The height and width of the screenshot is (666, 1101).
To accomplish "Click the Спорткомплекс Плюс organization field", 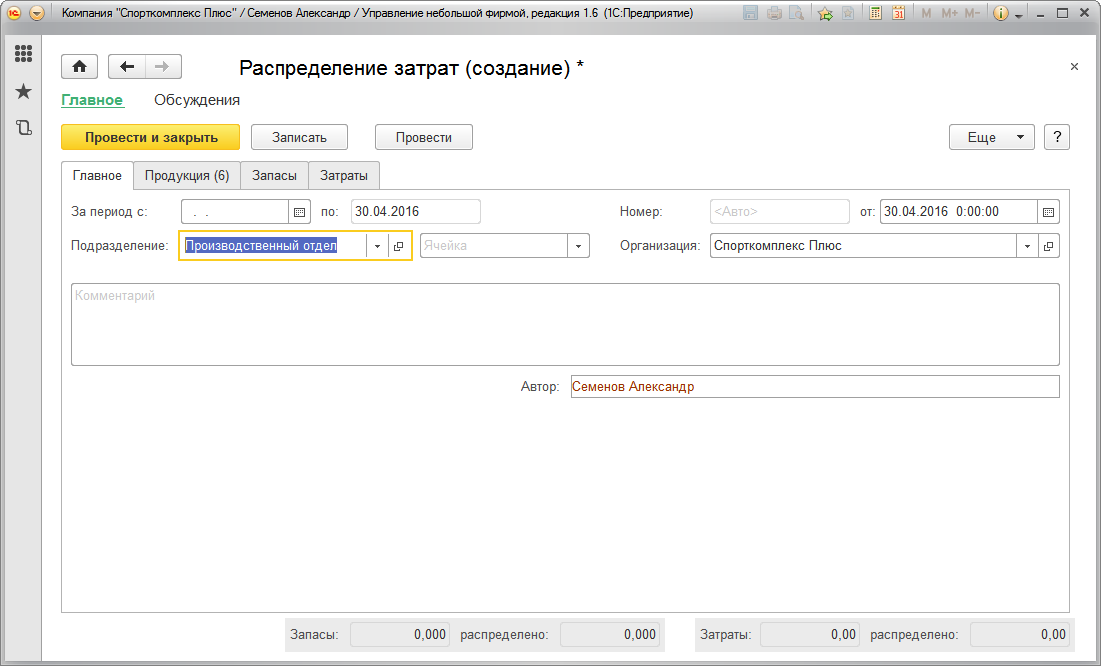I will click(x=863, y=246).
